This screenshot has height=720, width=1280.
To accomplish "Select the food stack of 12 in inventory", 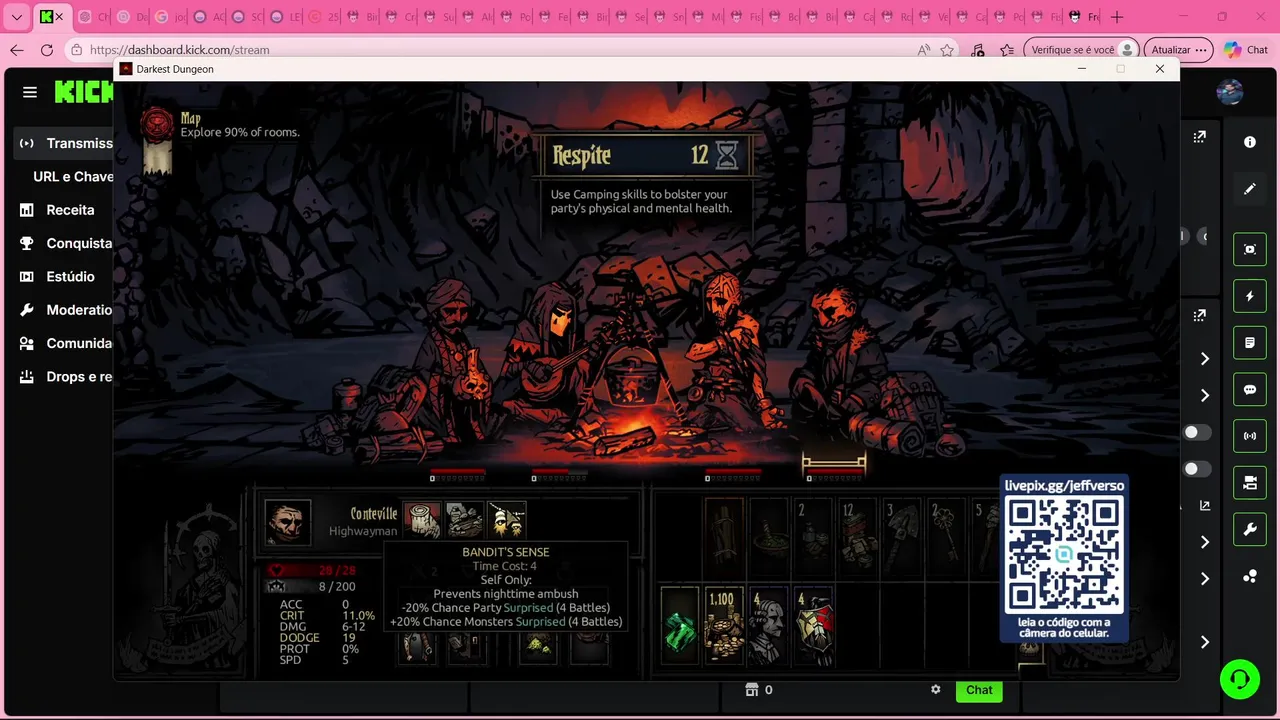I will click(x=857, y=538).
